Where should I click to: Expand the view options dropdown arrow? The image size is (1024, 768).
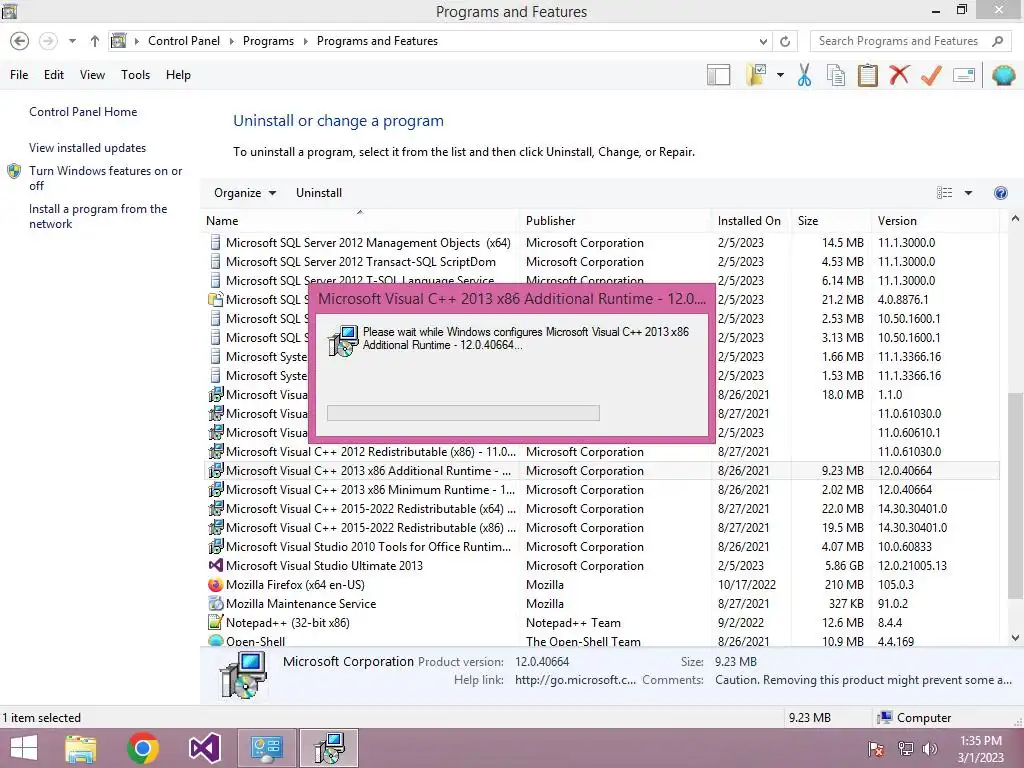[x=968, y=193]
